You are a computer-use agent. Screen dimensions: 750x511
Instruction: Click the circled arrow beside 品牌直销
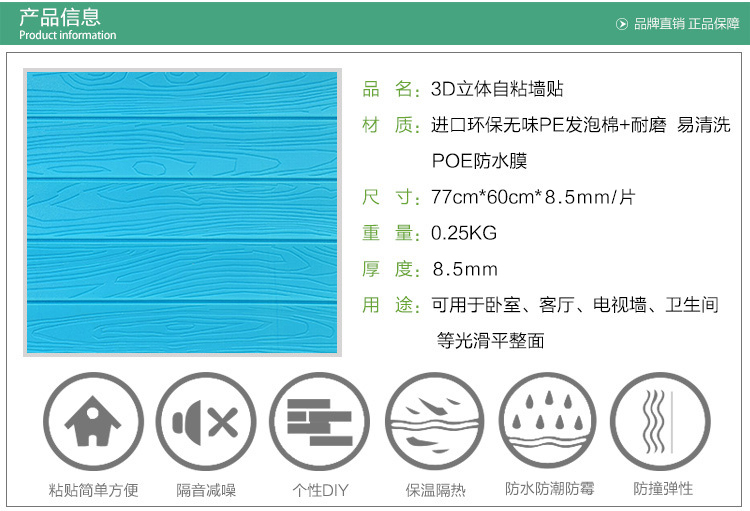pos(622,23)
